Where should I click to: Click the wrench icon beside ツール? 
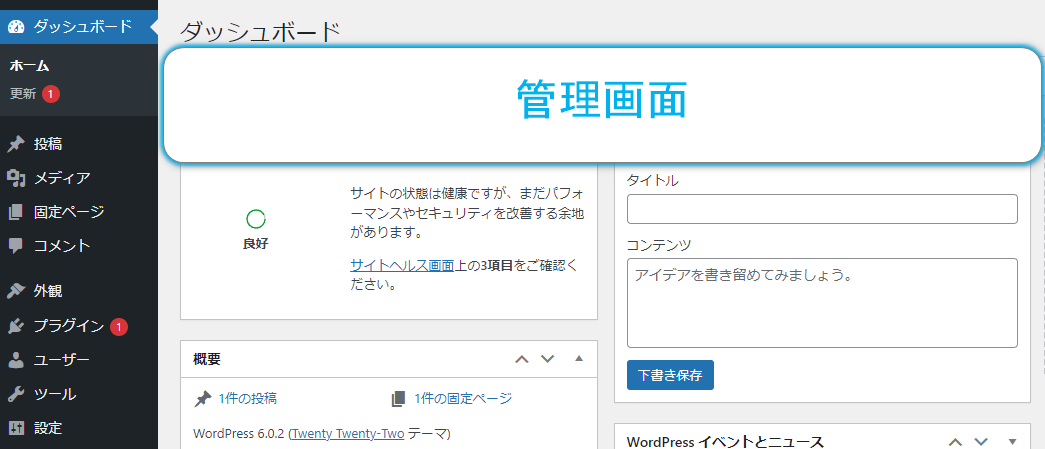(x=16, y=394)
